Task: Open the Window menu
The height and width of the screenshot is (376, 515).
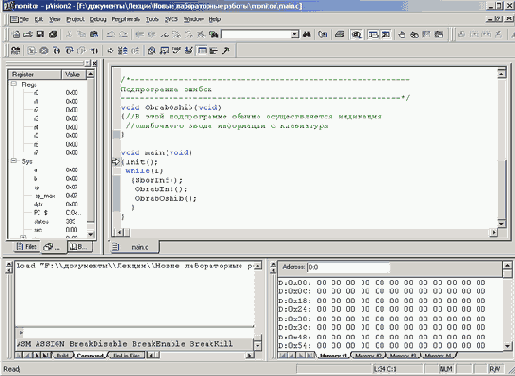Action: point(194,19)
